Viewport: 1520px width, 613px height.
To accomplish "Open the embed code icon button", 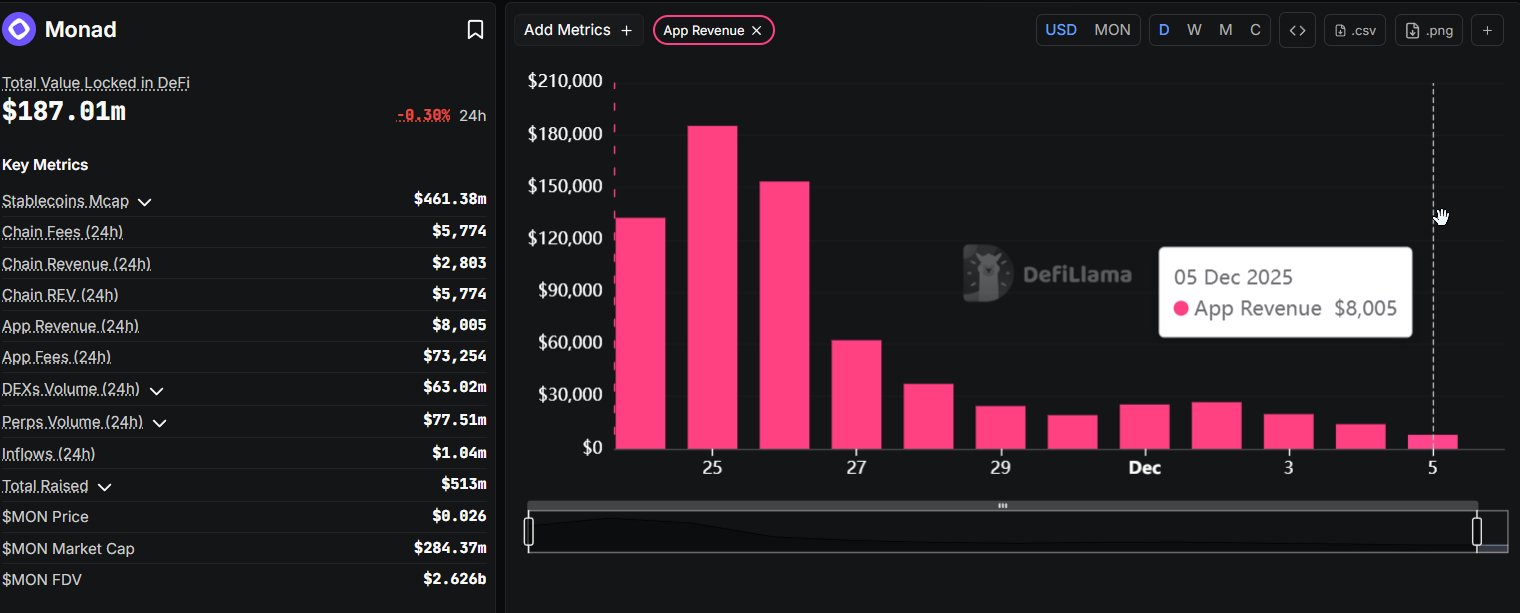I will click(1297, 30).
